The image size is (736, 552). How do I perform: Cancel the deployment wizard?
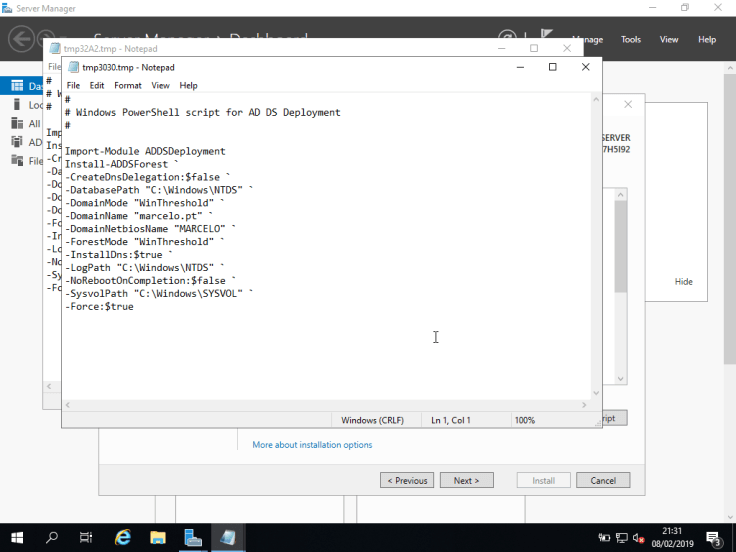coord(603,481)
